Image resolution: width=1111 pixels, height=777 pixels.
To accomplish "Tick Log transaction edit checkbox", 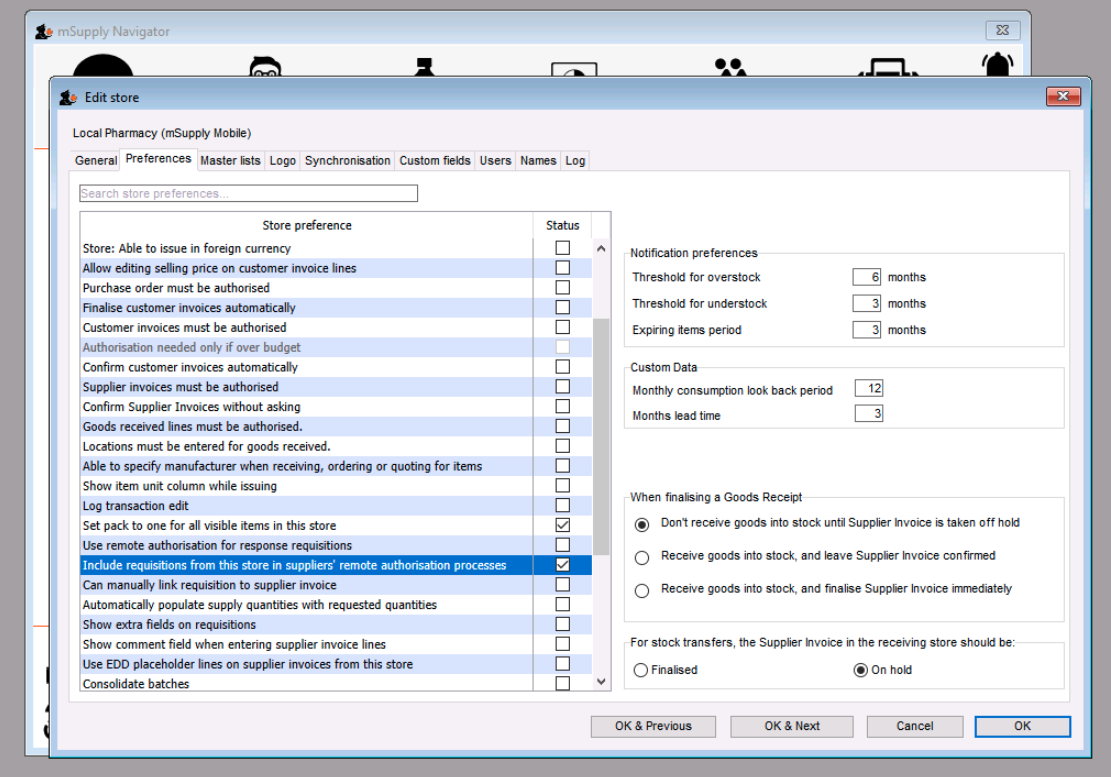I will (563, 506).
